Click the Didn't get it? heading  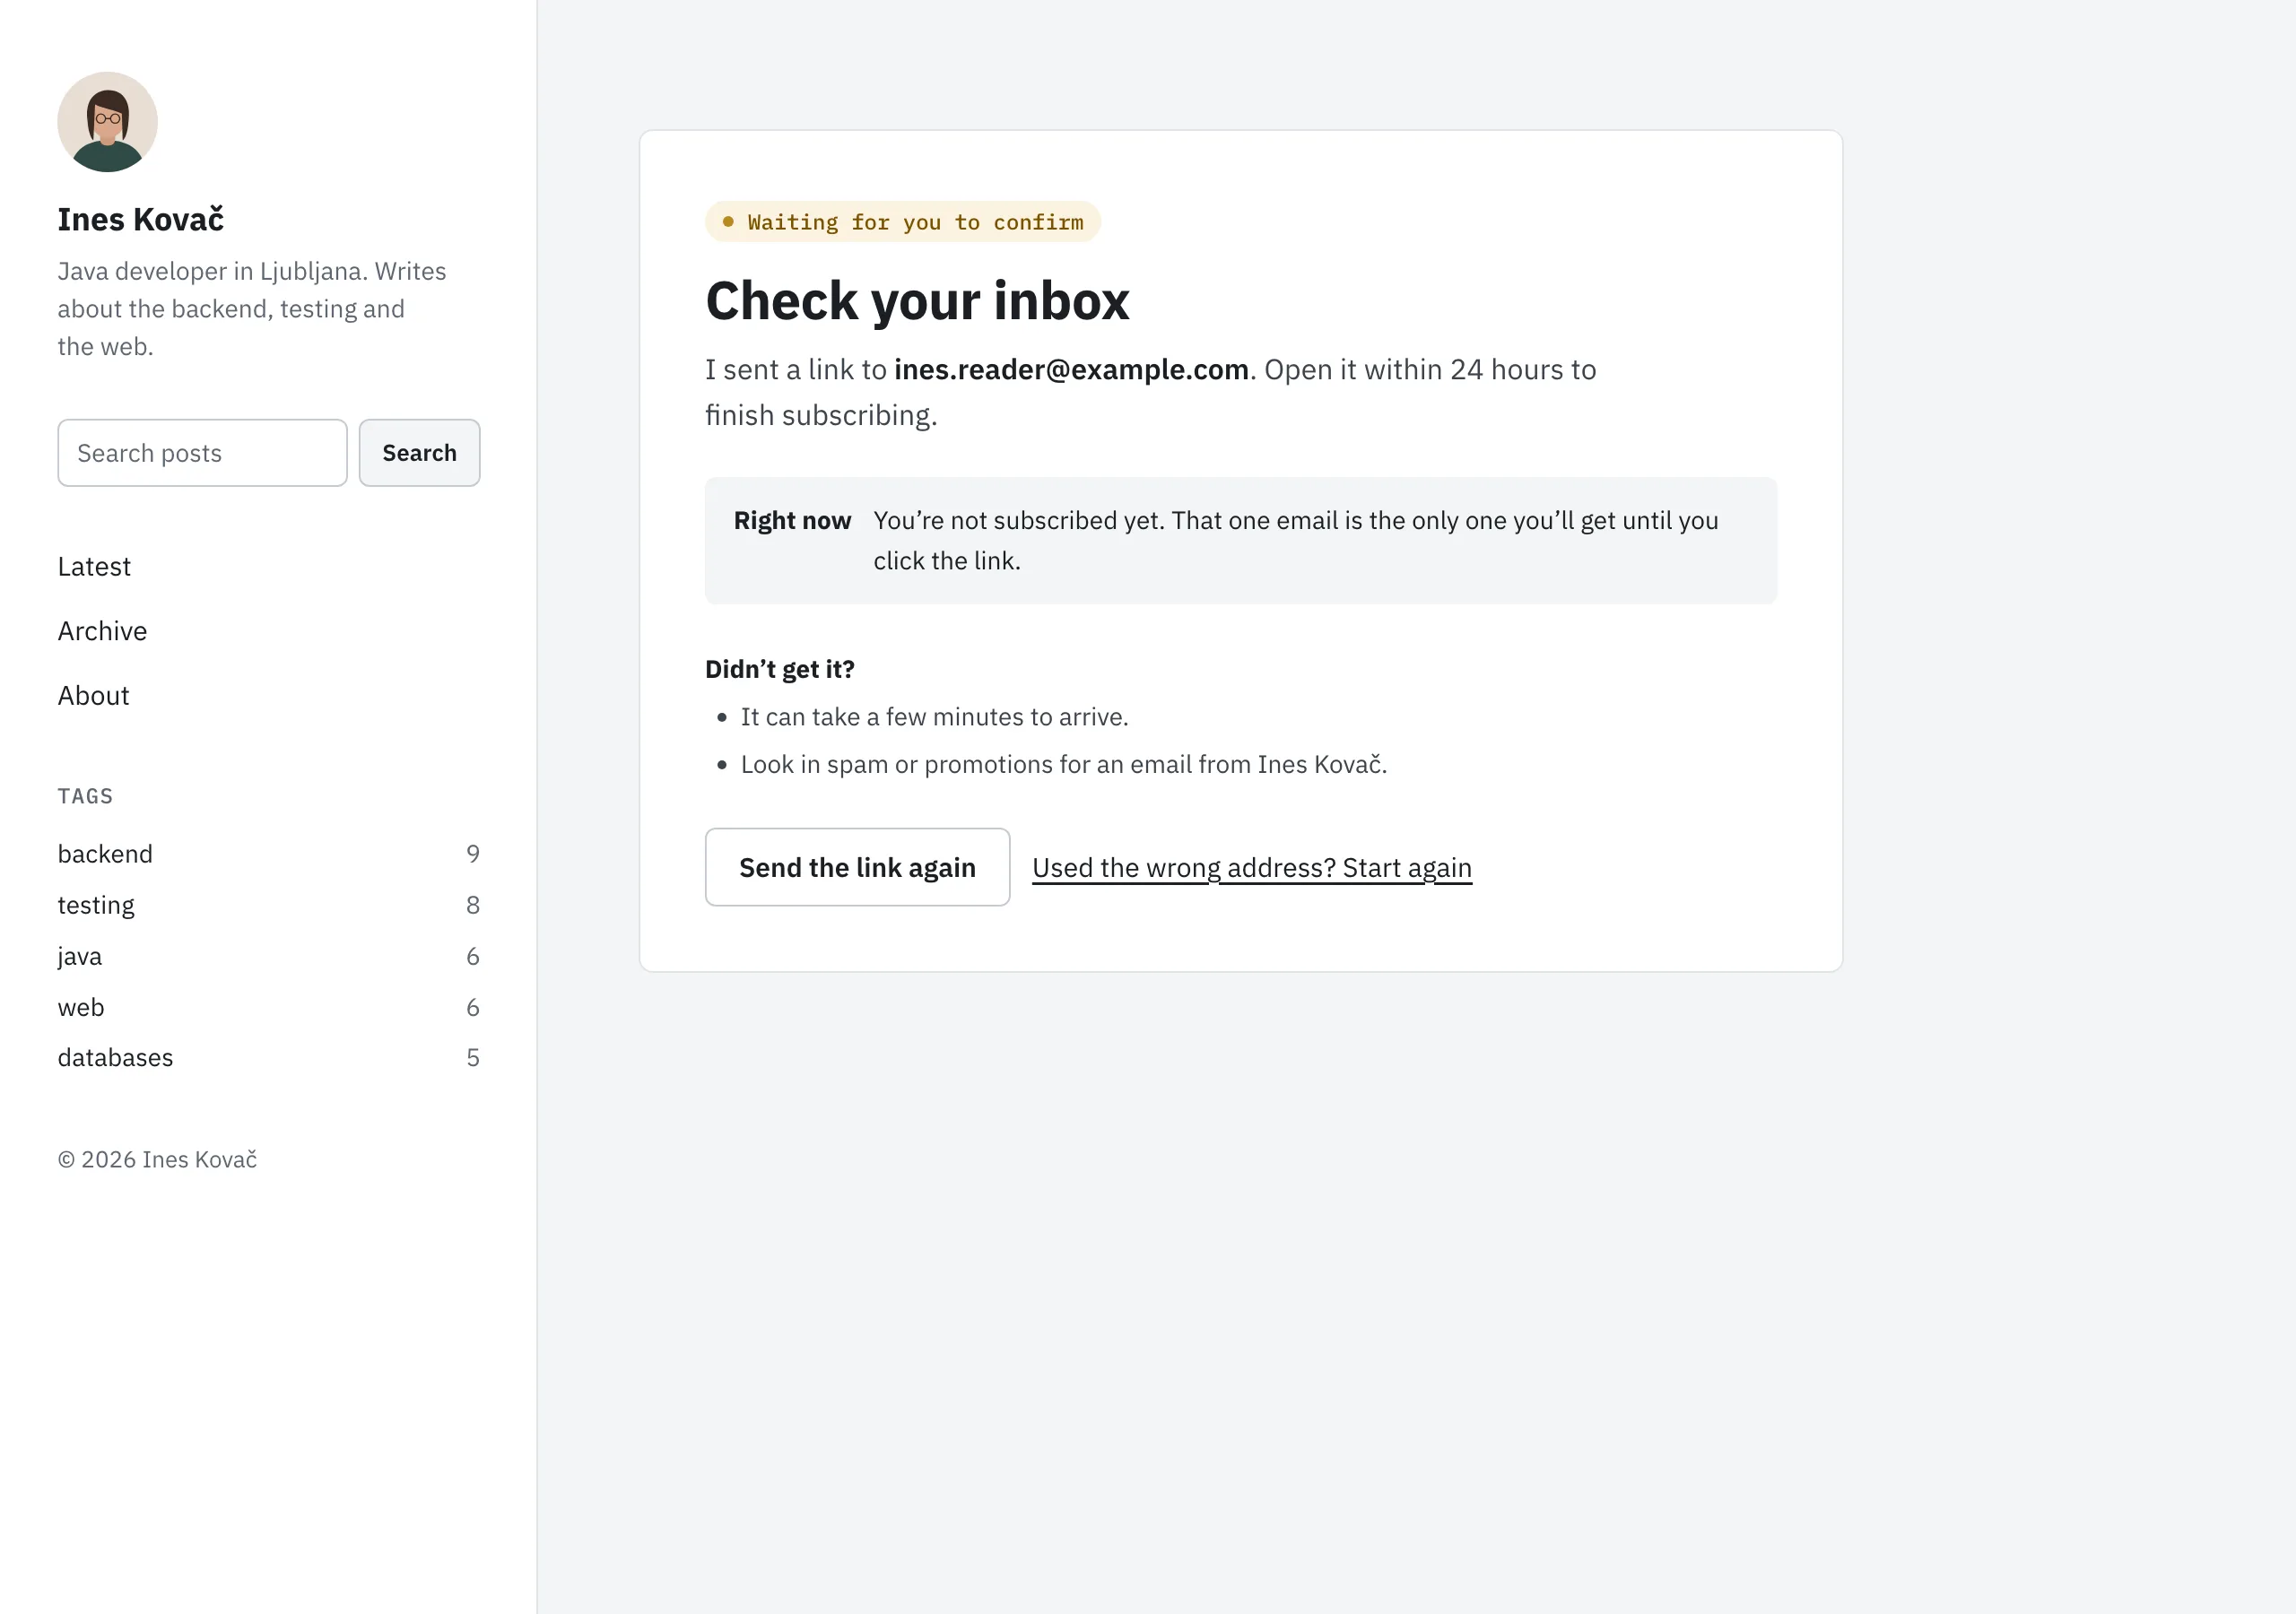[780, 669]
